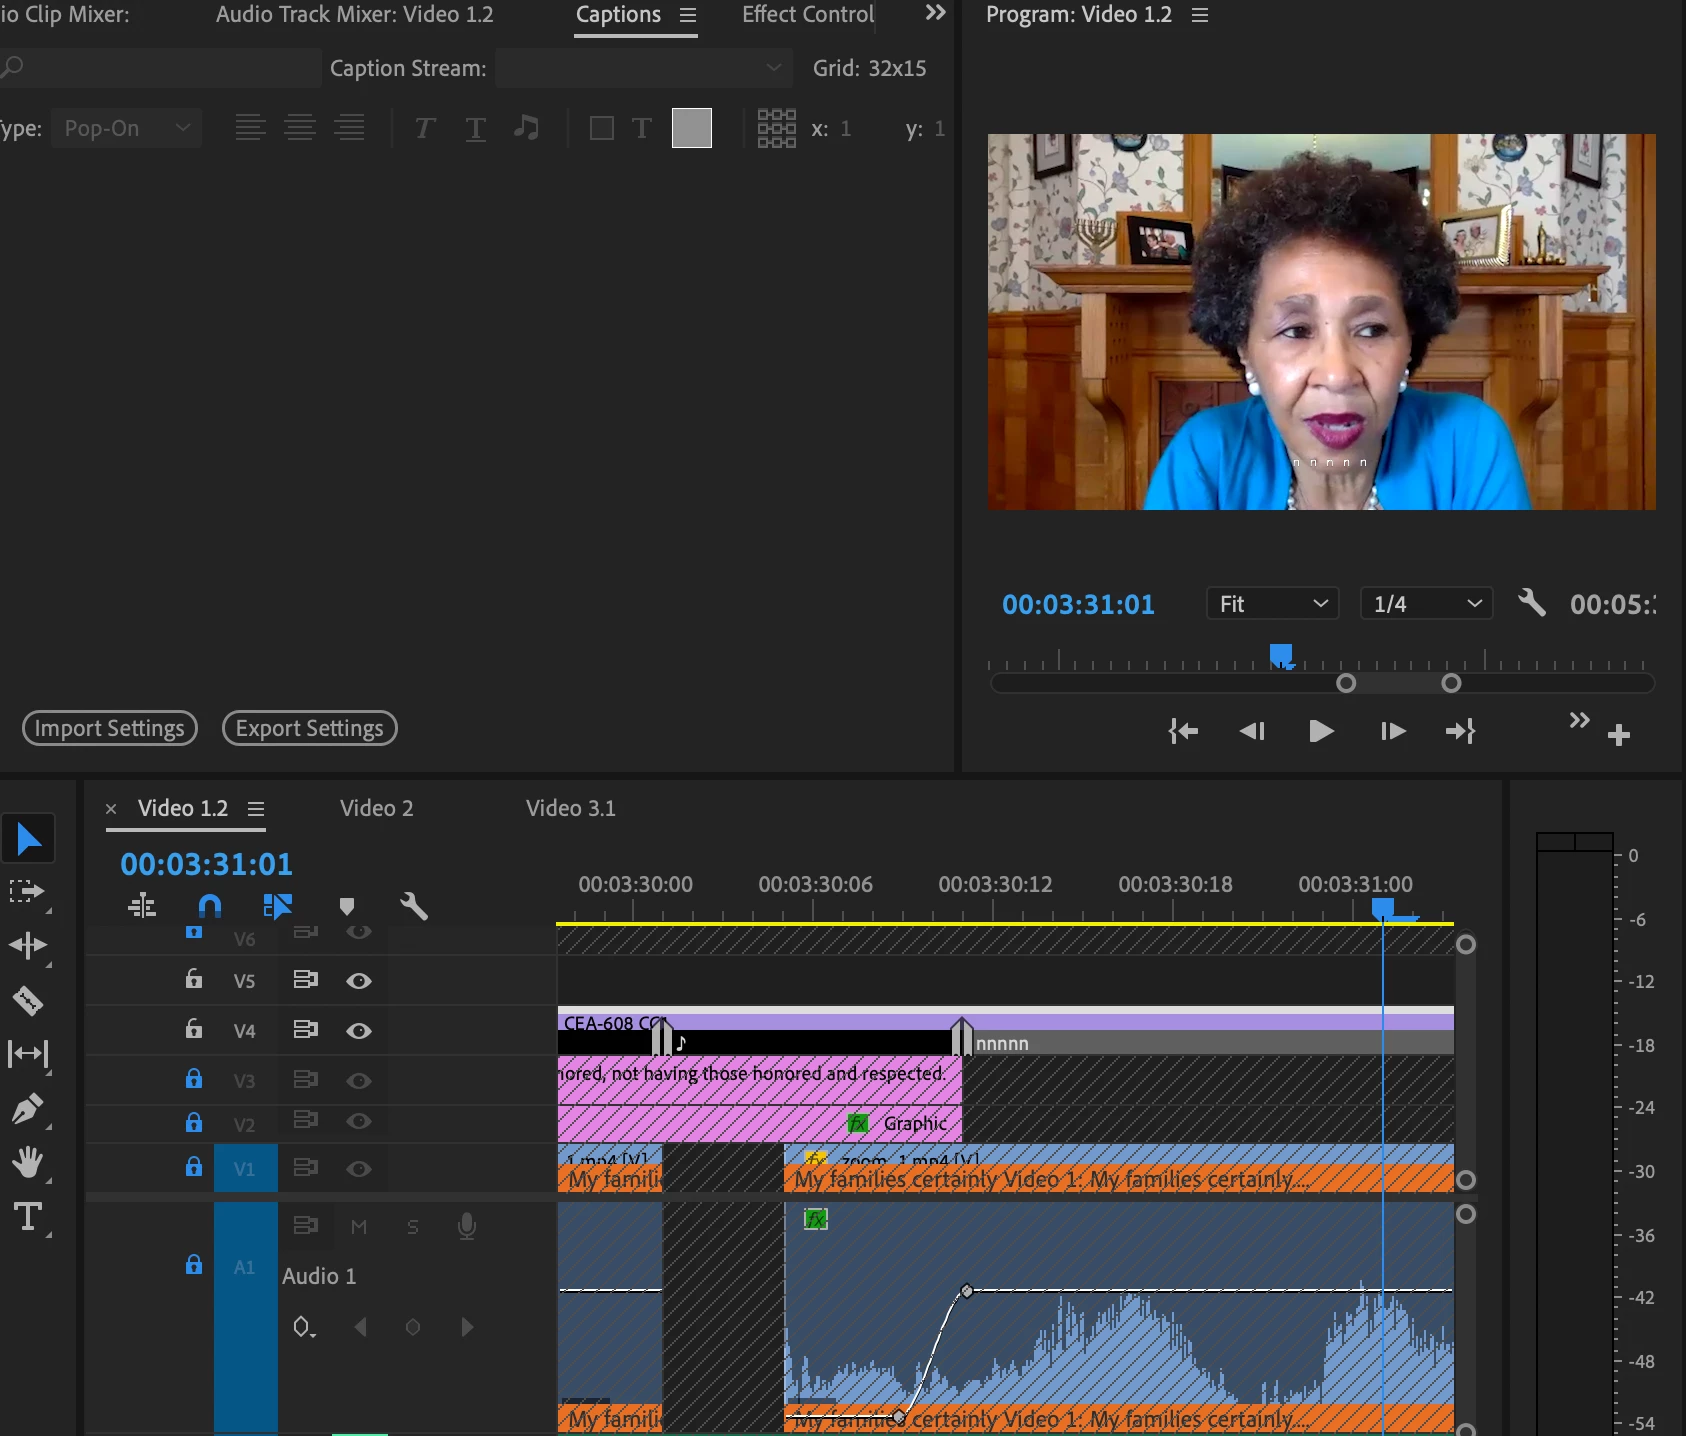This screenshot has height=1436, width=1686.
Task: Select the Hand tool
Action: pyautogui.click(x=27, y=1163)
